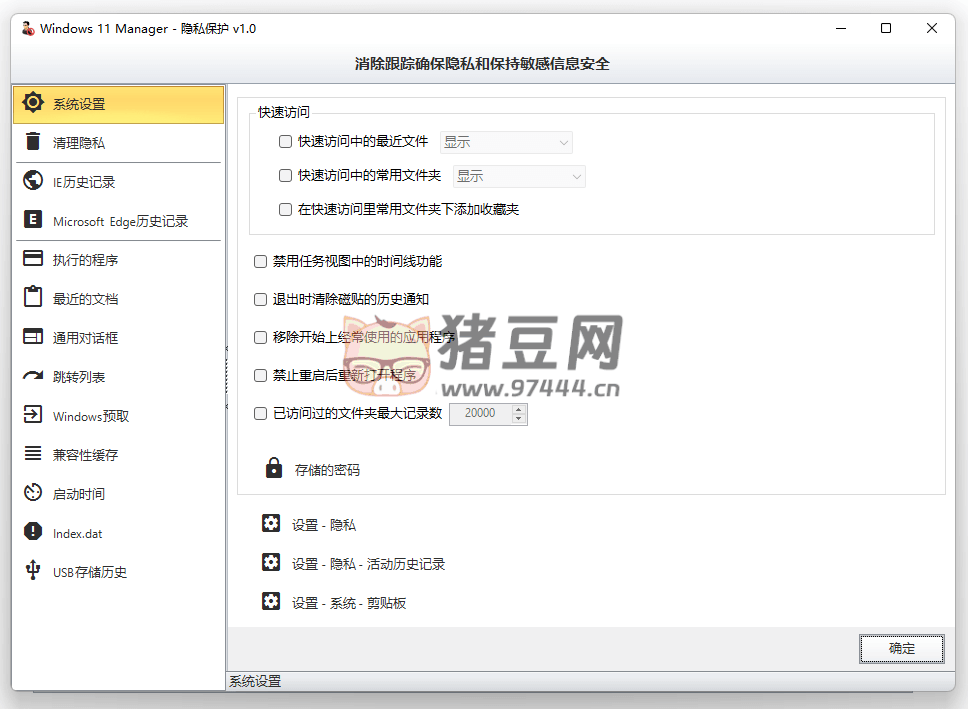This screenshot has height=709, width=968.
Task: Click the 20000 max records input field
Action: [480, 413]
